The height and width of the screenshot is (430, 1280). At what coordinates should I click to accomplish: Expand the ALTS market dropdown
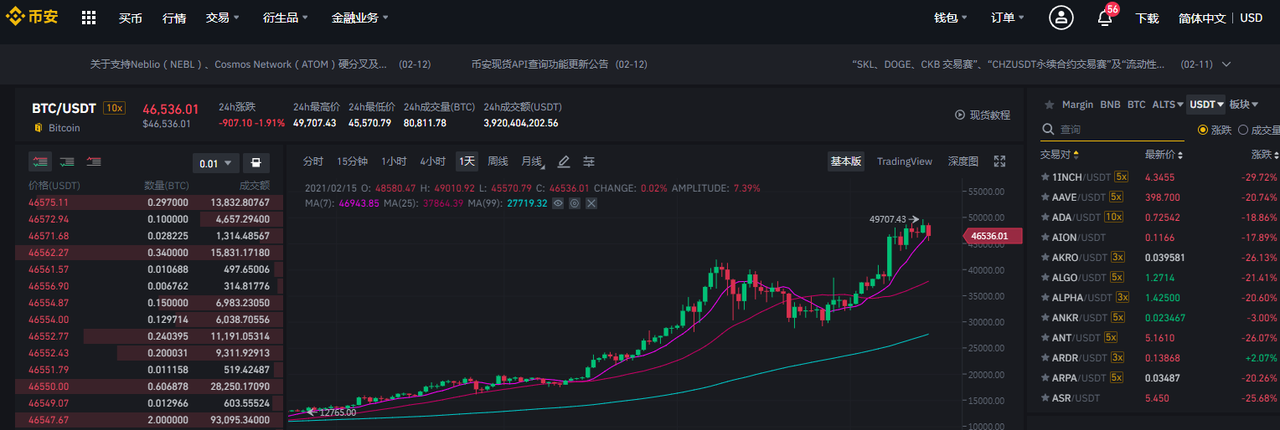[x=1167, y=104]
